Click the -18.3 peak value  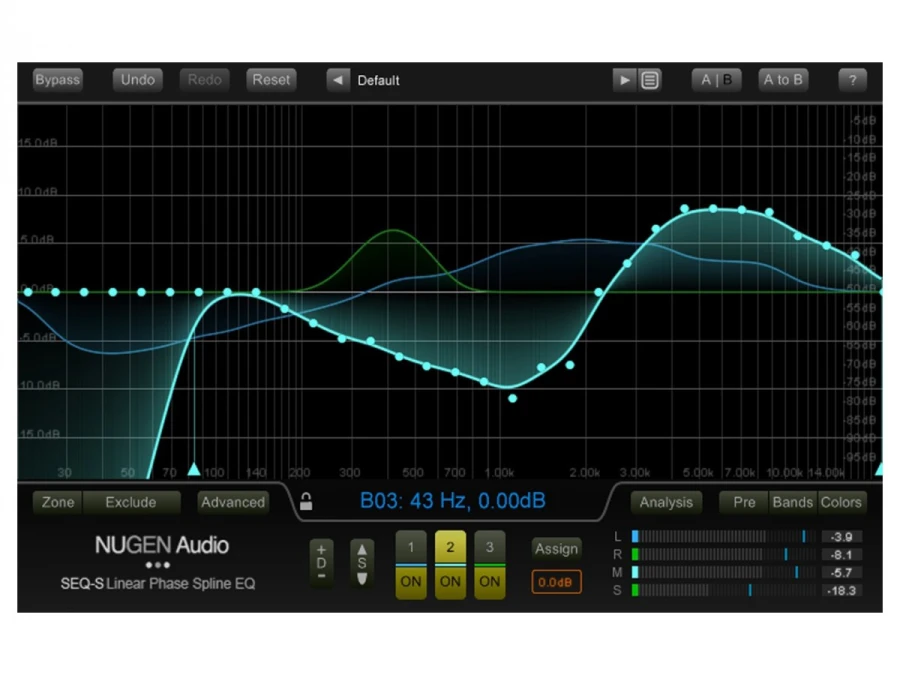point(841,590)
